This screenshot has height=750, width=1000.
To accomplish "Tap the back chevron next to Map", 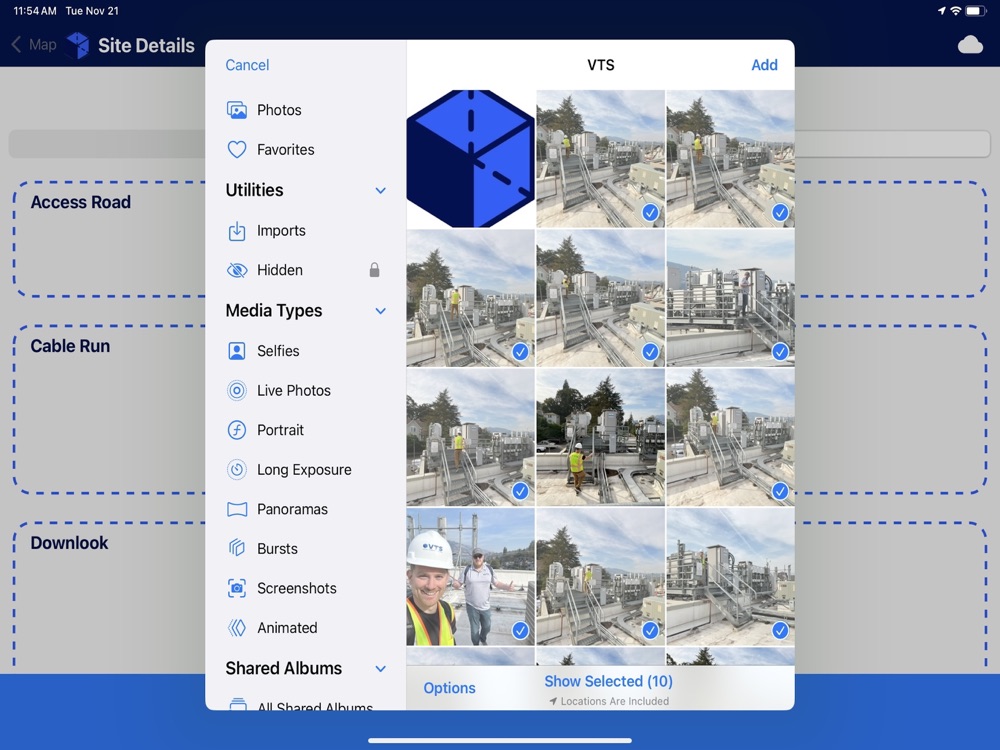I will click(x=17, y=45).
